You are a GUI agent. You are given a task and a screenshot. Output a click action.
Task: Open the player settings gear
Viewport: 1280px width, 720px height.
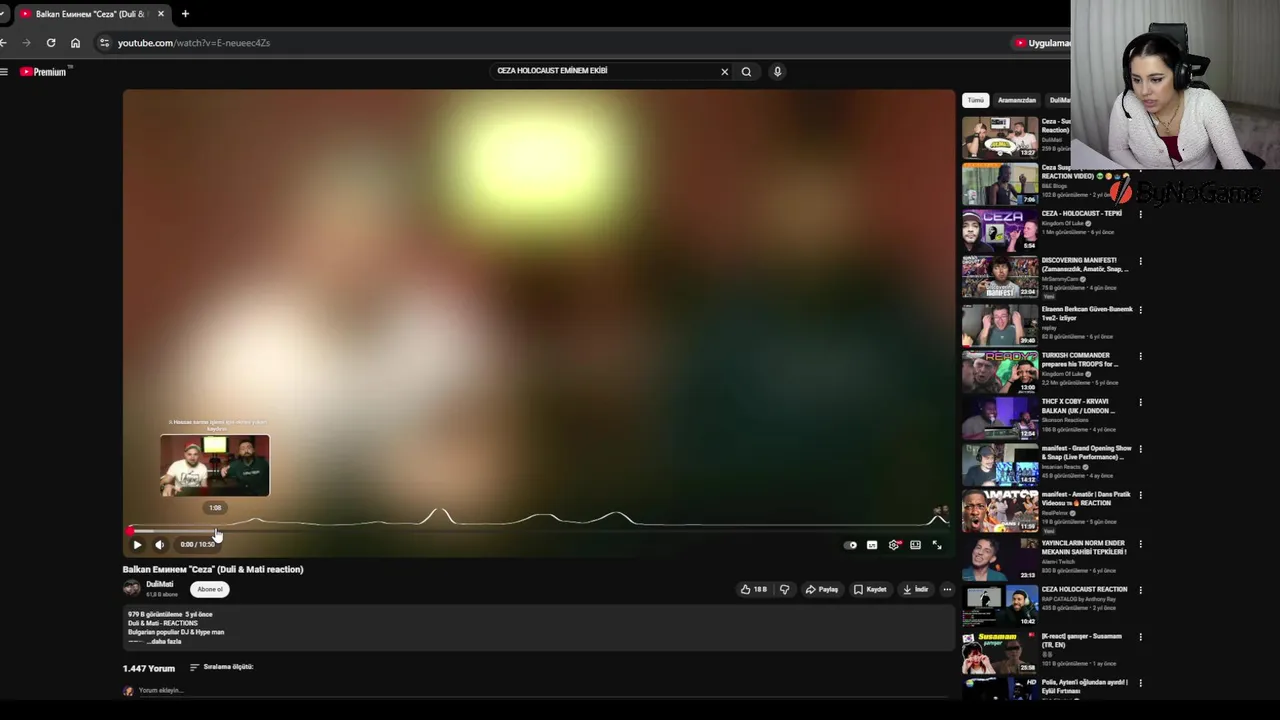click(x=894, y=545)
